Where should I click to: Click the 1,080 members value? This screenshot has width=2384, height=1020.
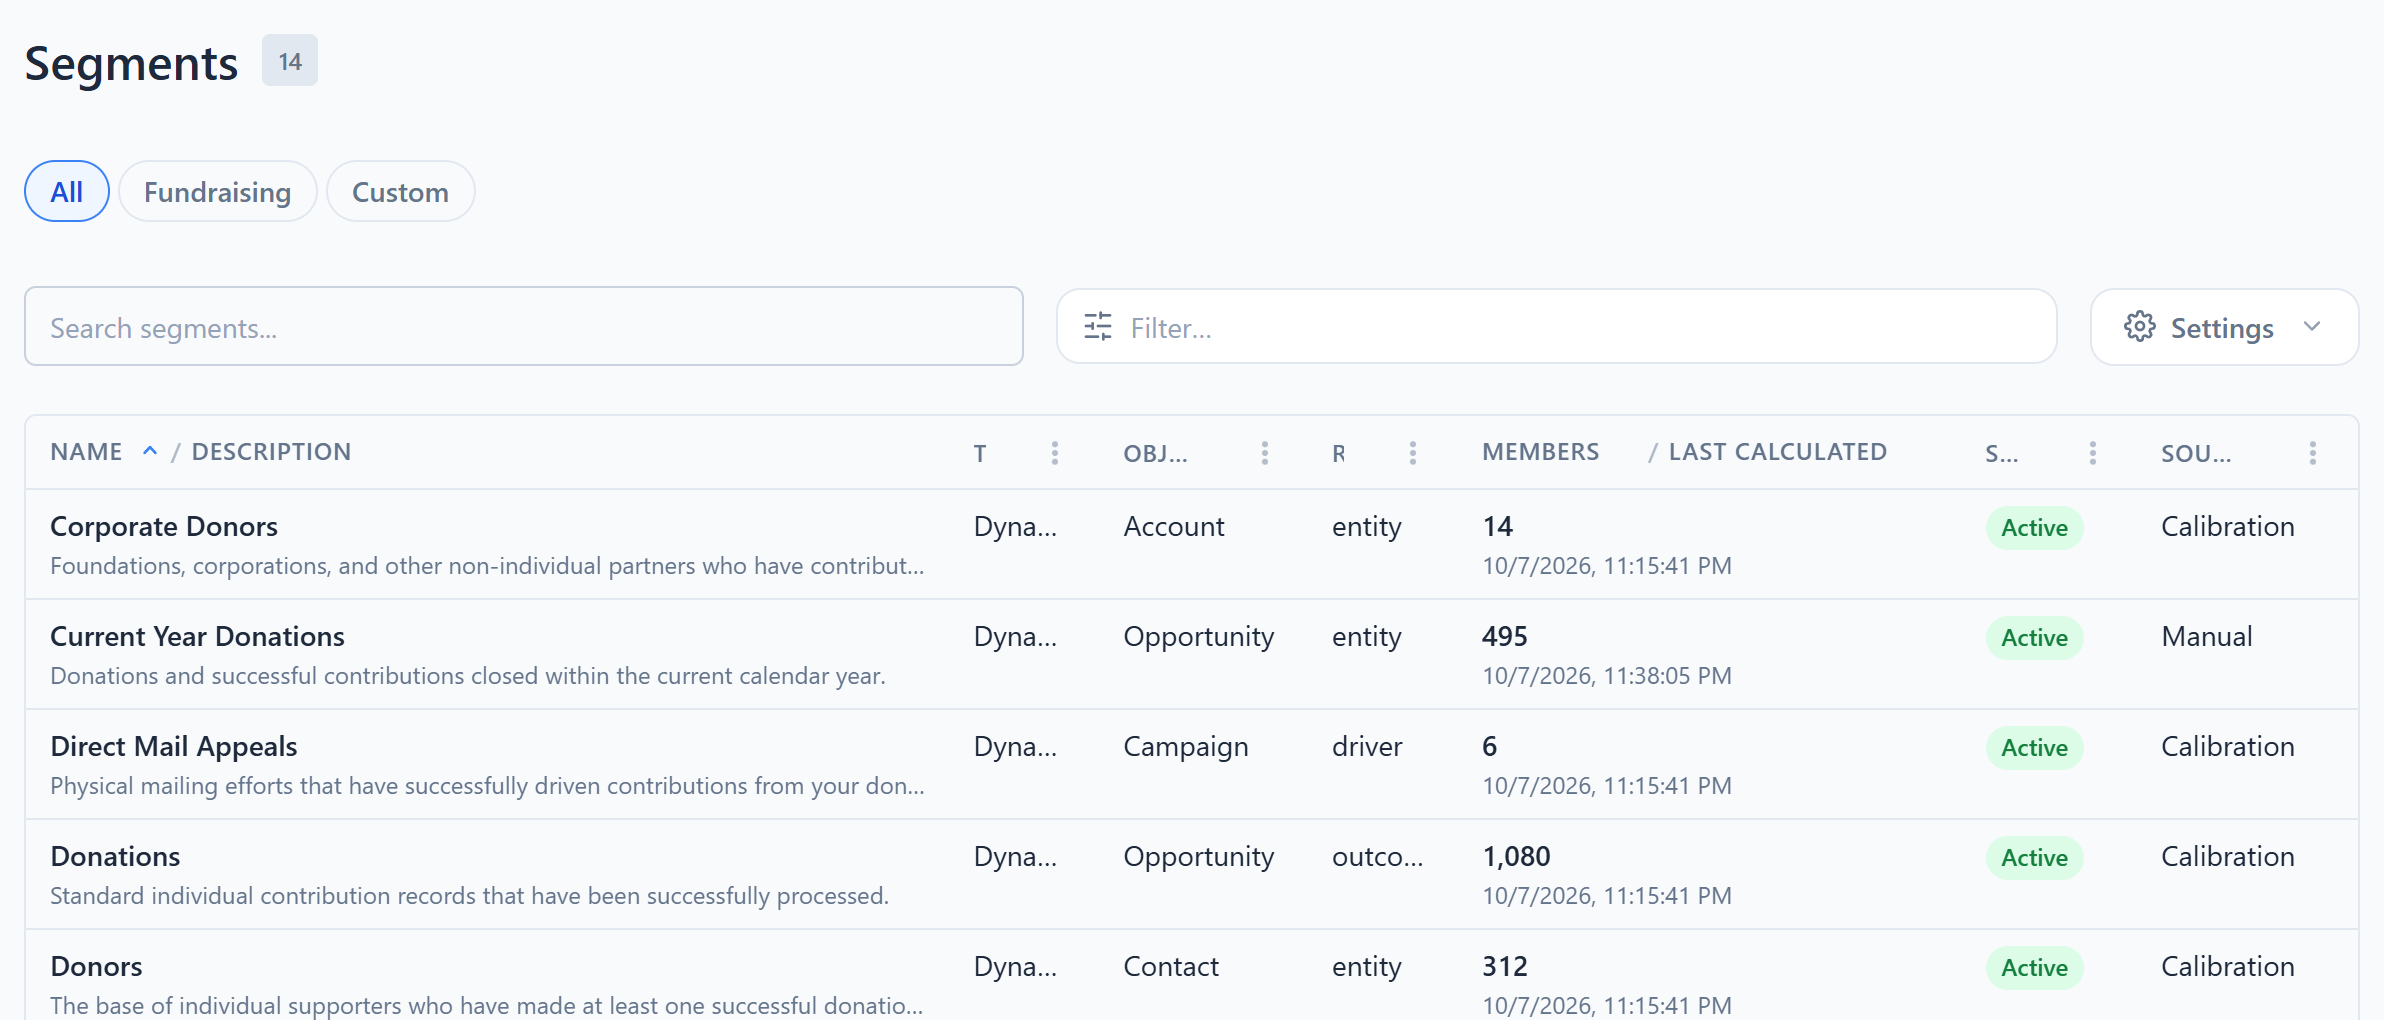click(1516, 856)
